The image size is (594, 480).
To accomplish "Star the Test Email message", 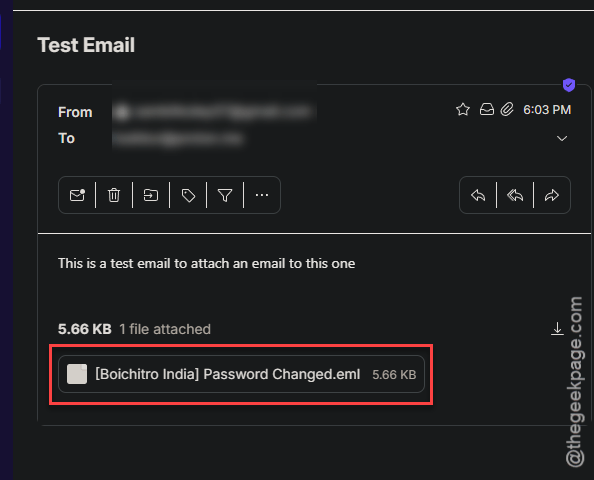I will tap(463, 109).
